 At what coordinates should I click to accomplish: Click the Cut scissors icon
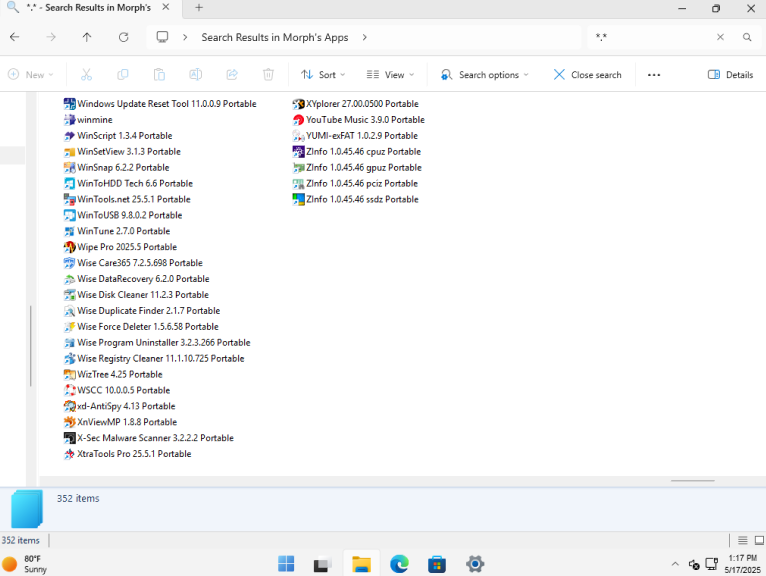86,75
